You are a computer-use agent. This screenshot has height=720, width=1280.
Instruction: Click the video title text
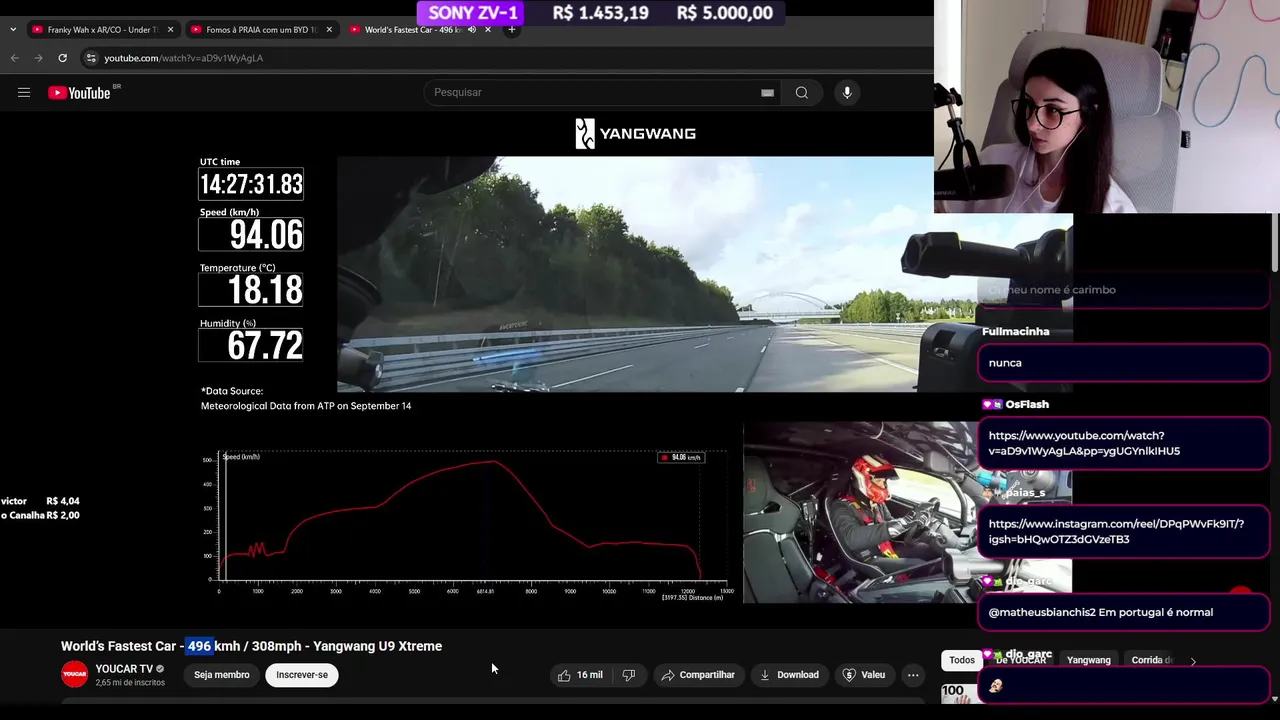pos(251,646)
